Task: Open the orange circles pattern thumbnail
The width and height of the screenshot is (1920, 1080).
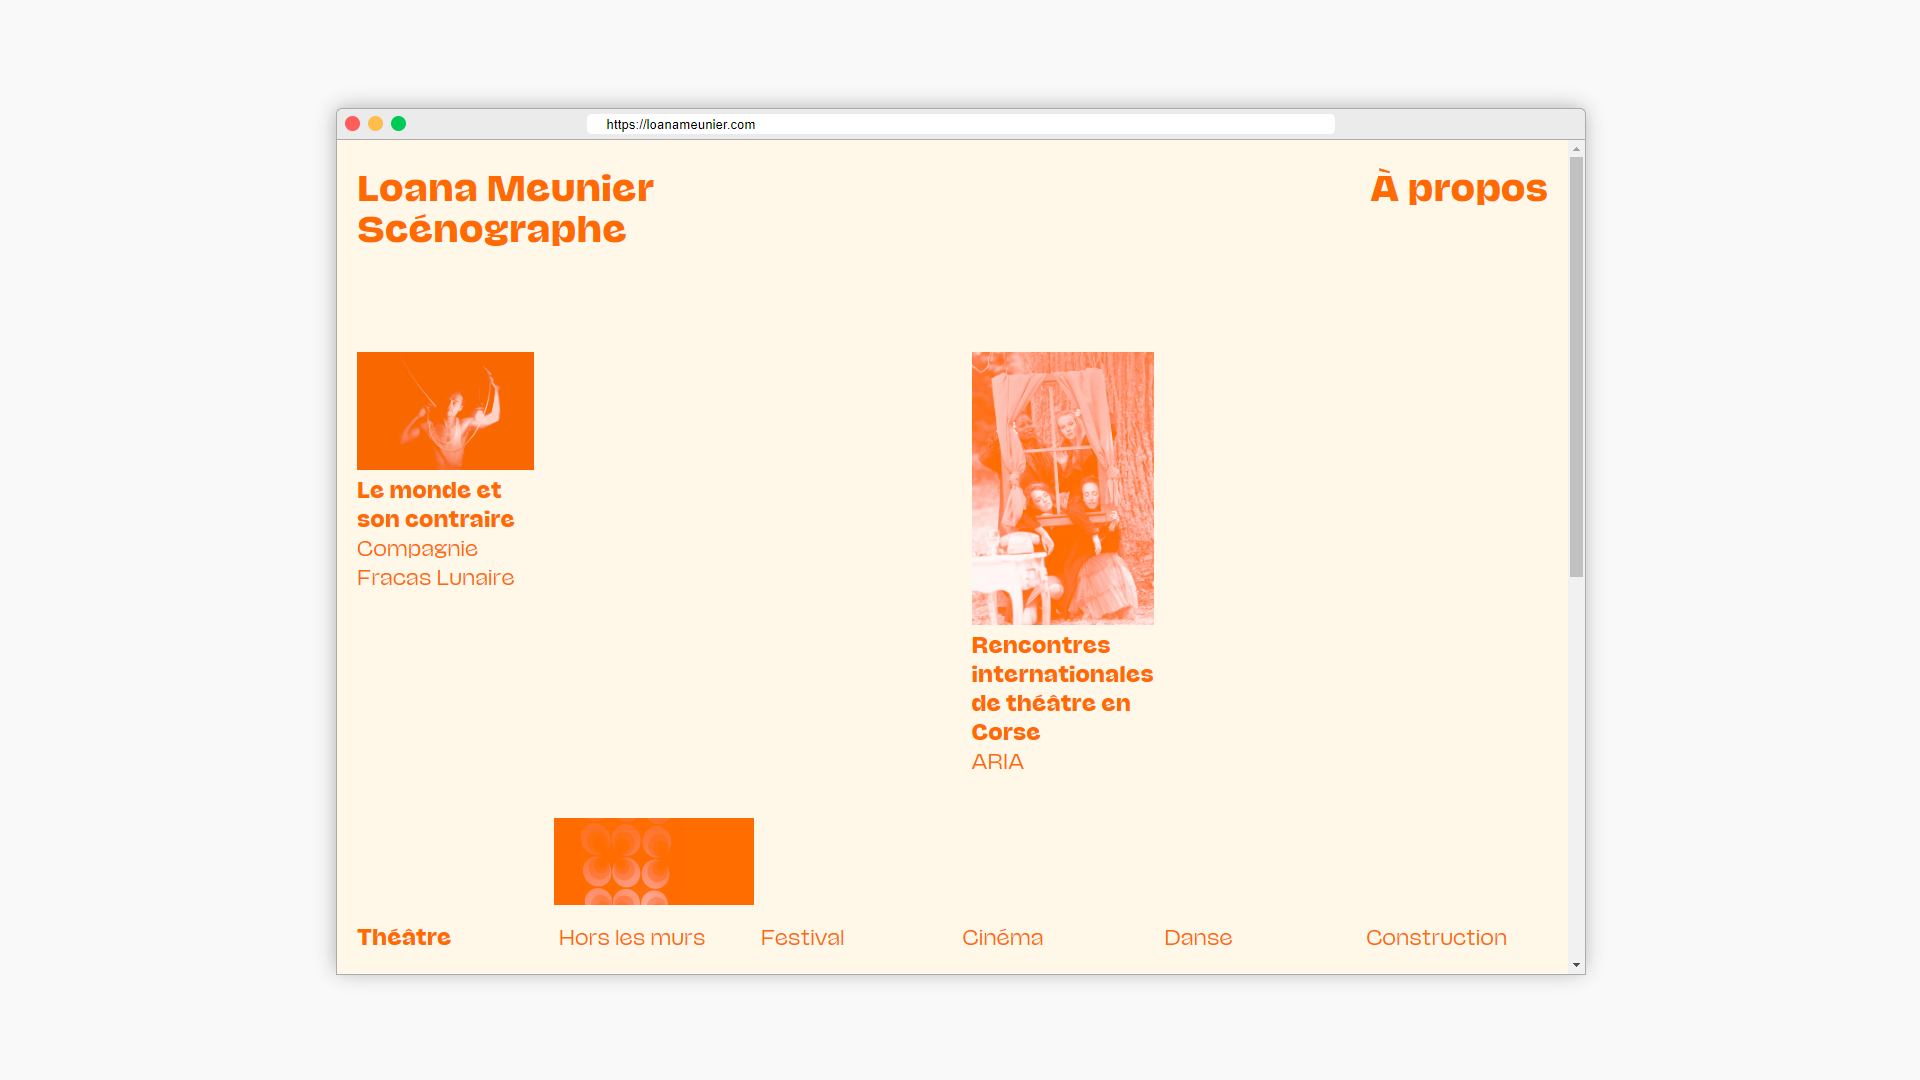Action: pyautogui.click(x=653, y=861)
